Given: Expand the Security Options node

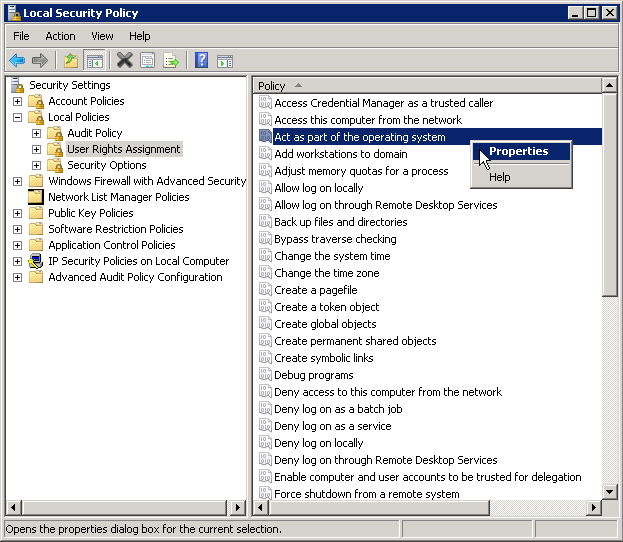Looking at the screenshot, I should pos(37,165).
